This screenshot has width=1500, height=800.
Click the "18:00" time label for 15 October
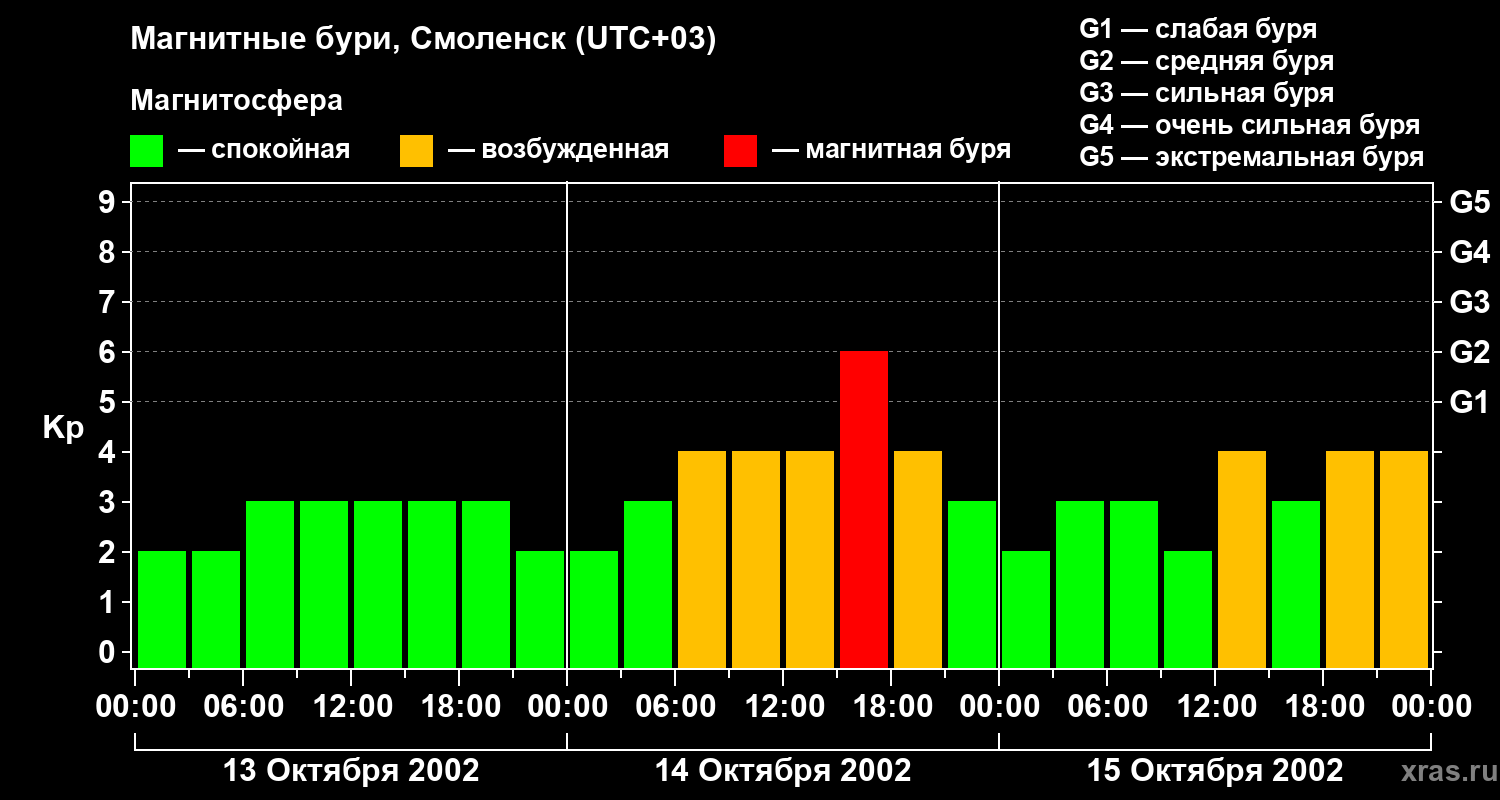[1323, 707]
